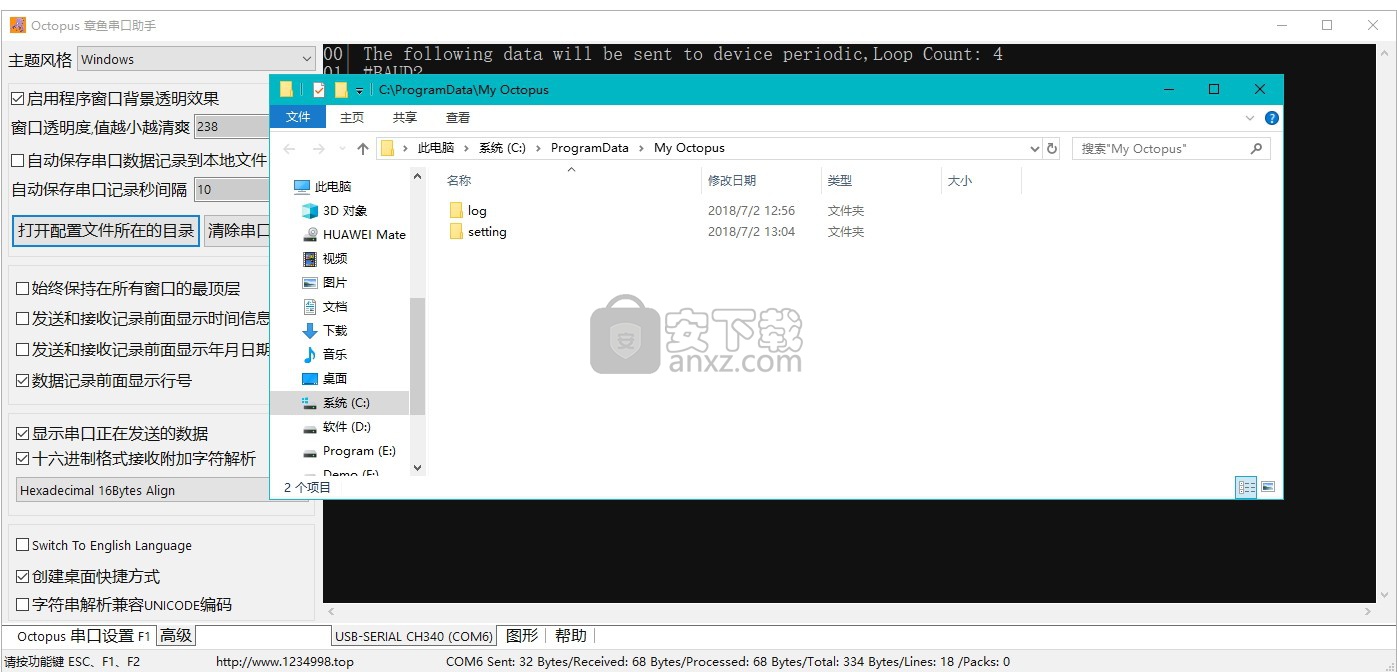Click the Downloads arrow icon in sidebar
The height and width of the screenshot is (672, 1397).
(x=310, y=331)
